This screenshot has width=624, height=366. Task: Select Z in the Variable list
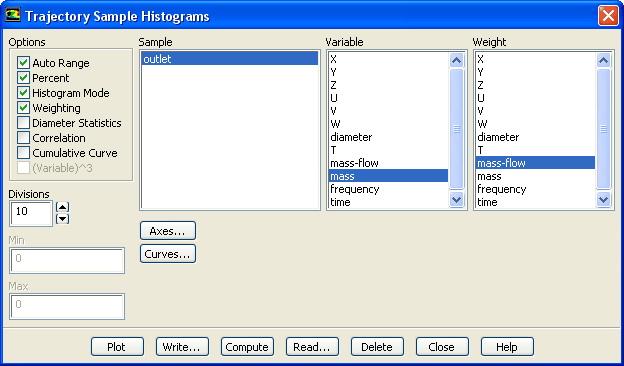tap(388, 85)
